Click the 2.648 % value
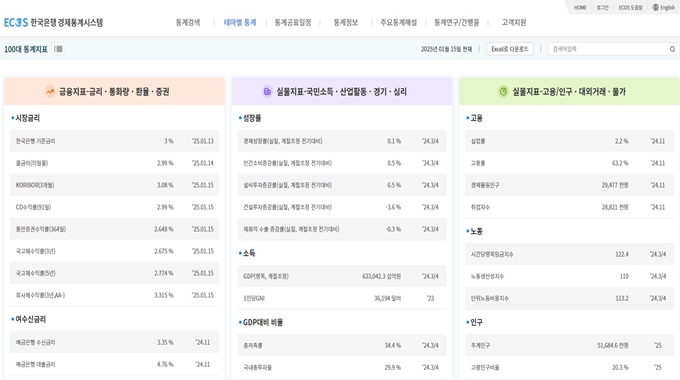680x380 pixels. pyautogui.click(x=164, y=229)
